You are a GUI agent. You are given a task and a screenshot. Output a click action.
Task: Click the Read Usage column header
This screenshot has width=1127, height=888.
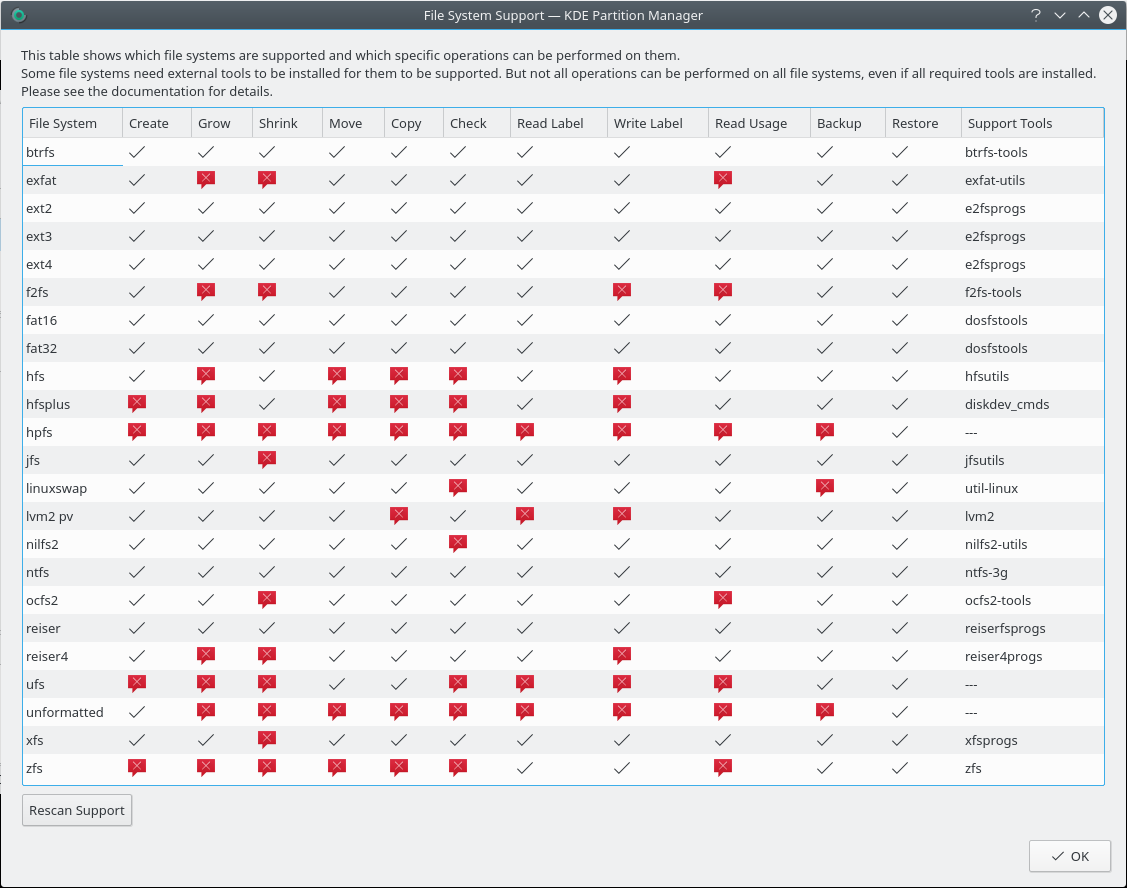tap(751, 123)
